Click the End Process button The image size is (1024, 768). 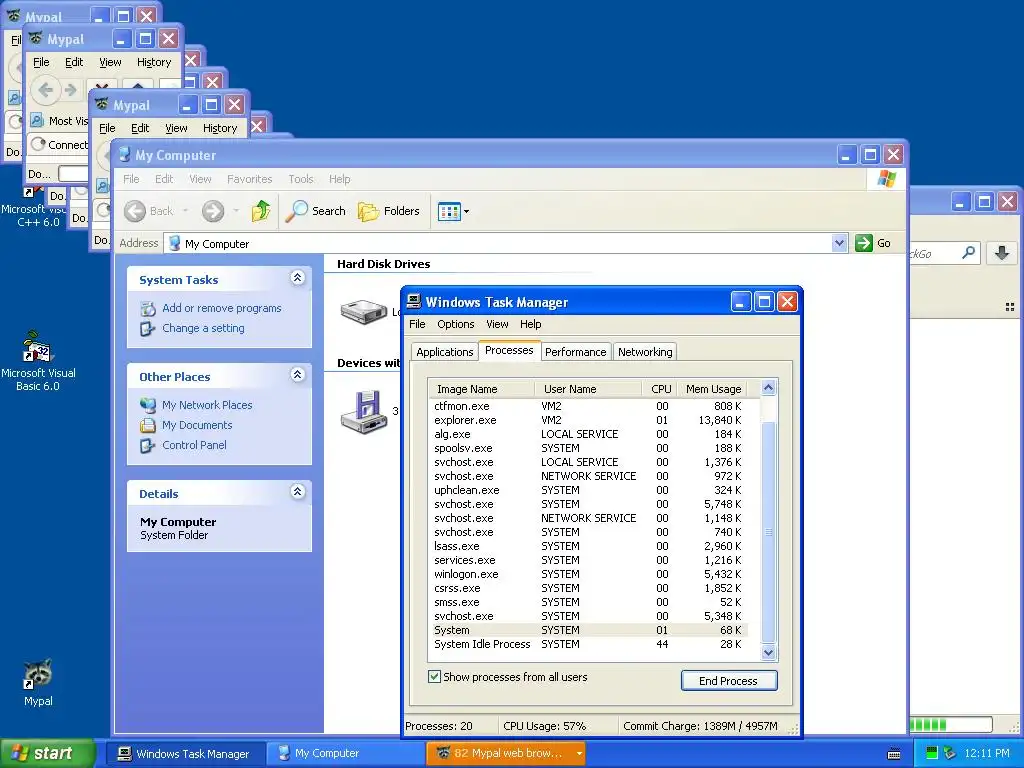point(729,680)
